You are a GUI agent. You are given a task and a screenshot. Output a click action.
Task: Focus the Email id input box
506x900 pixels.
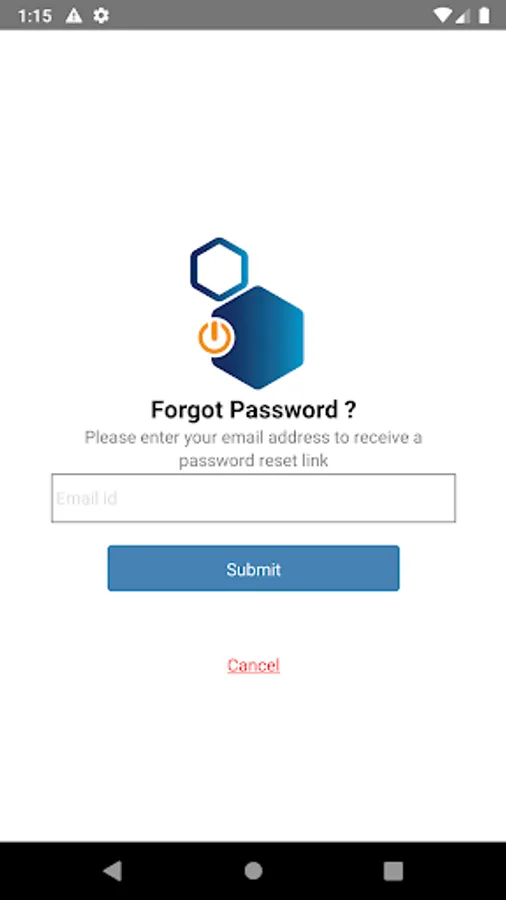coord(254,498)
